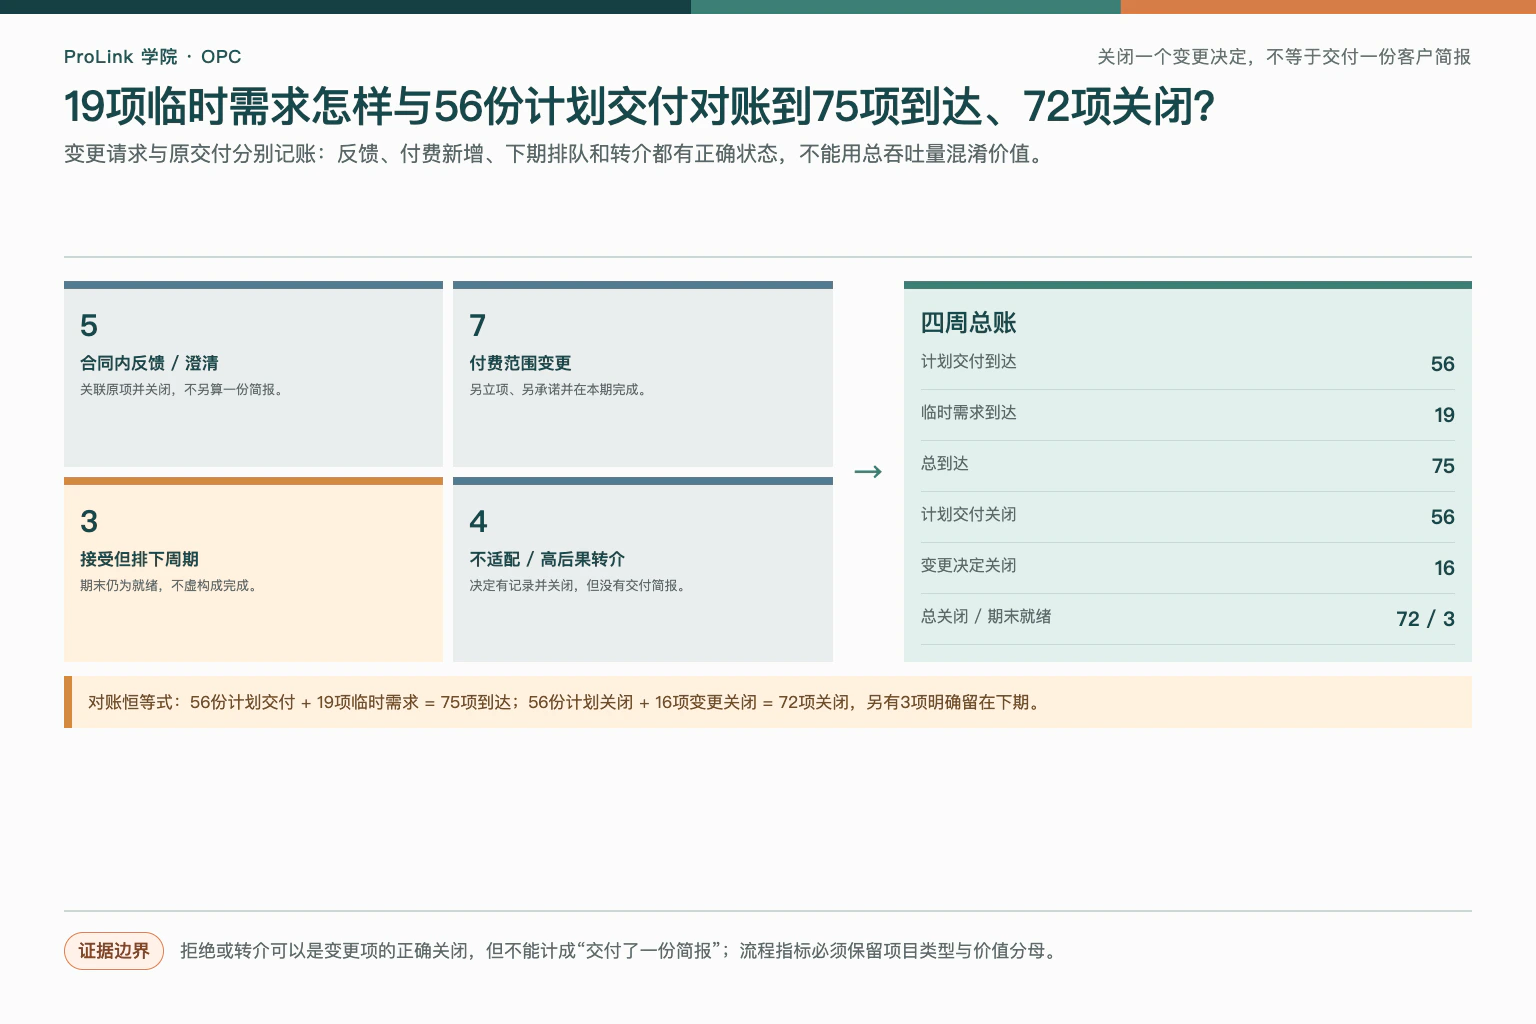Select the main title starting with 19项临时需求
This screenshot has width=1536, height=1024.
tap(639, 107)
